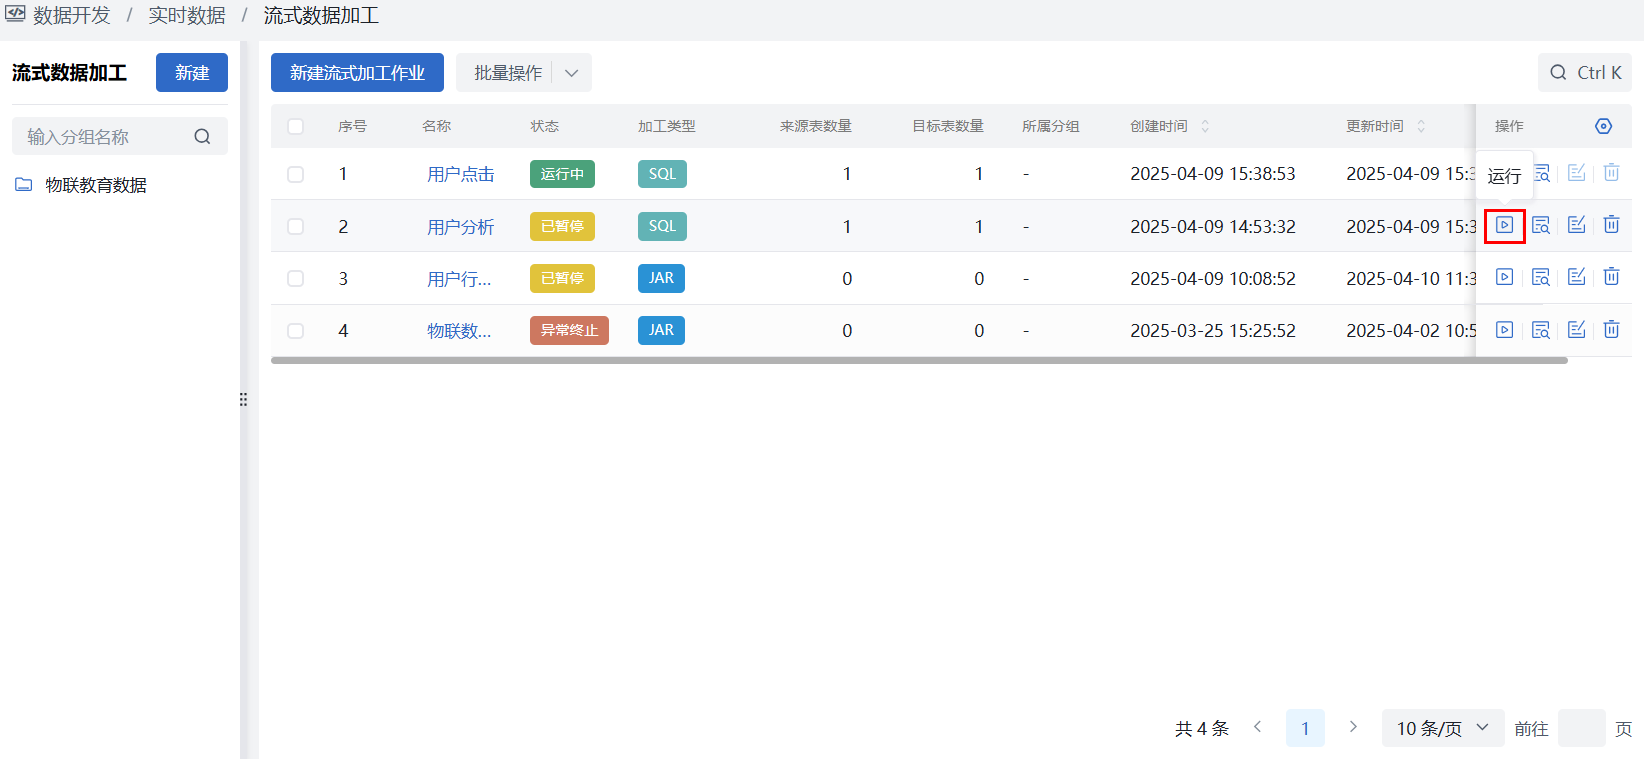Click the 输入分组名称 input field
The height and width of the screenshot is (759, 1644).
(x=120, y=136)
